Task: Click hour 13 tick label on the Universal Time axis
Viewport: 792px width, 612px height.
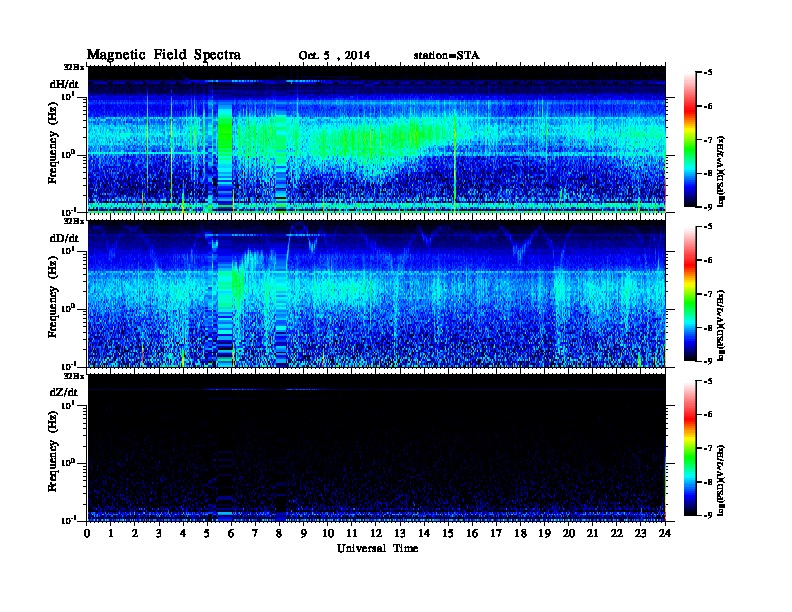Action: tap(400, 534)
